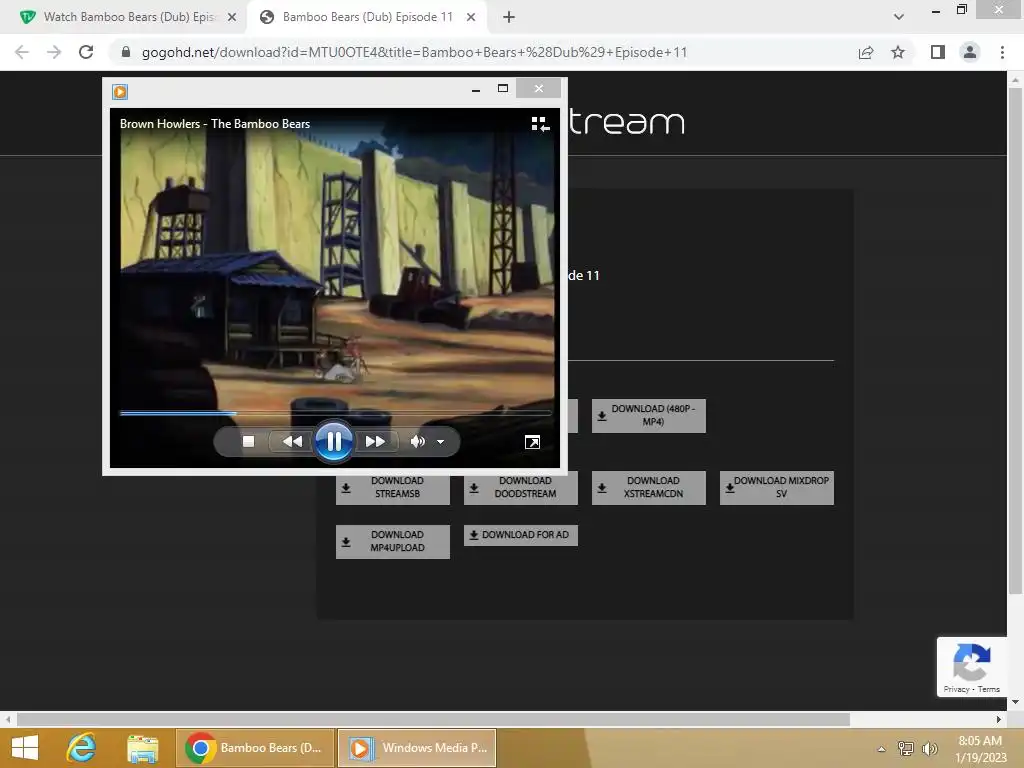This screenshot has height=768, width=1024.
Task: Click Download Mixdrop SV button
Action: [776, 487]
